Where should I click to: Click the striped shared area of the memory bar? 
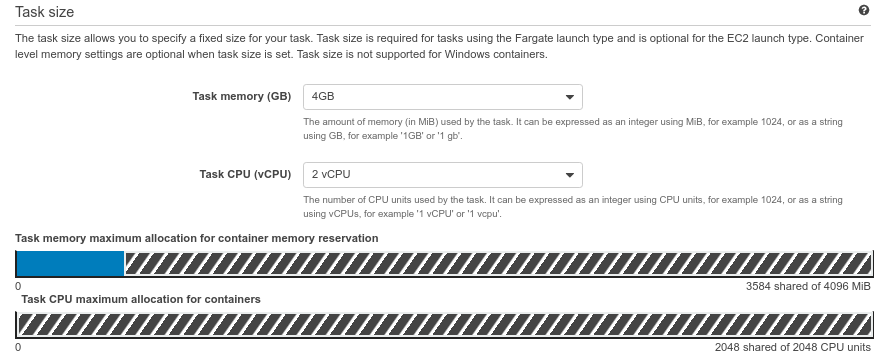click(498, 264)
